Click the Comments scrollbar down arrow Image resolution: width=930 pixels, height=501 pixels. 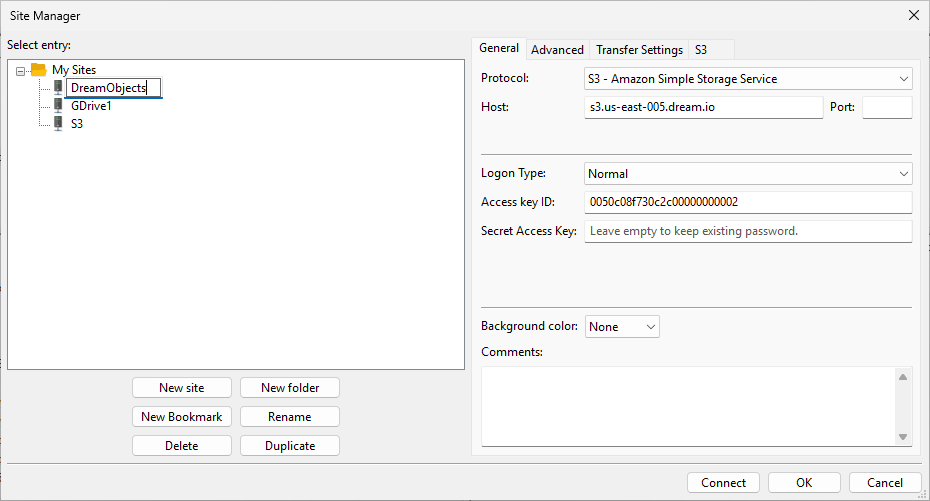tap(903, 437)
